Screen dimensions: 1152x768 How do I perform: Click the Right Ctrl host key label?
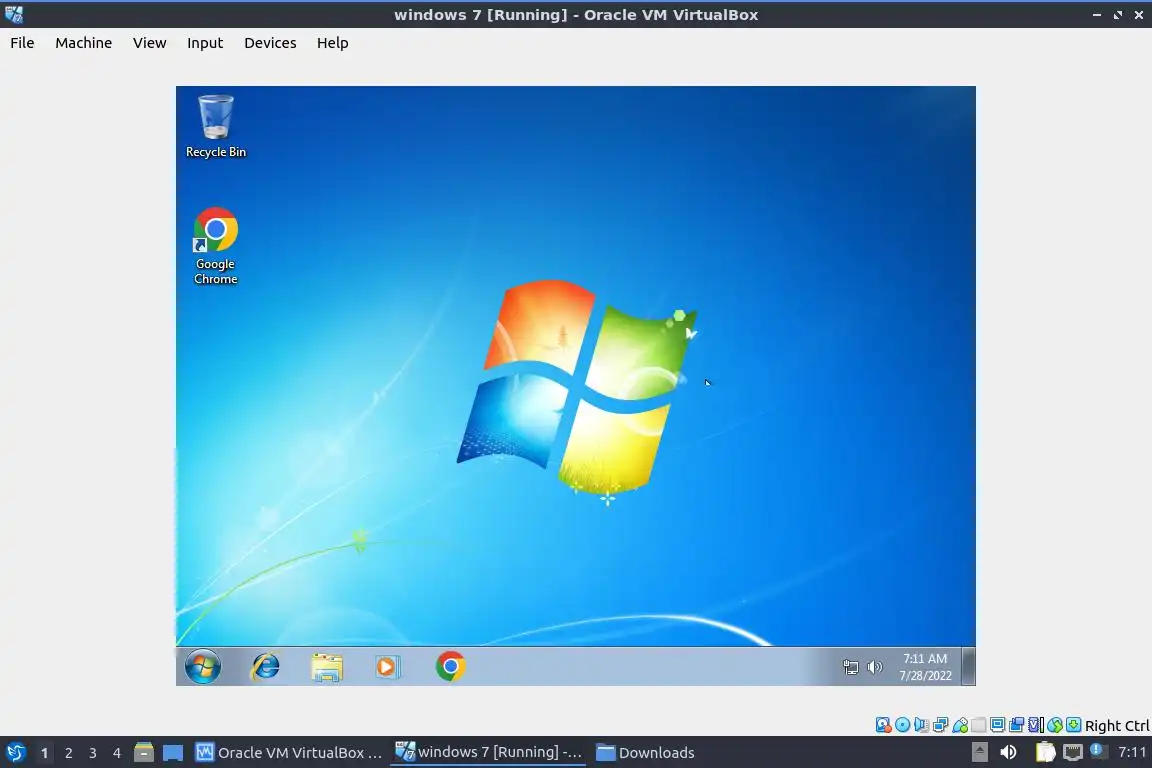pyautogui.click(x=1117, y=725)
